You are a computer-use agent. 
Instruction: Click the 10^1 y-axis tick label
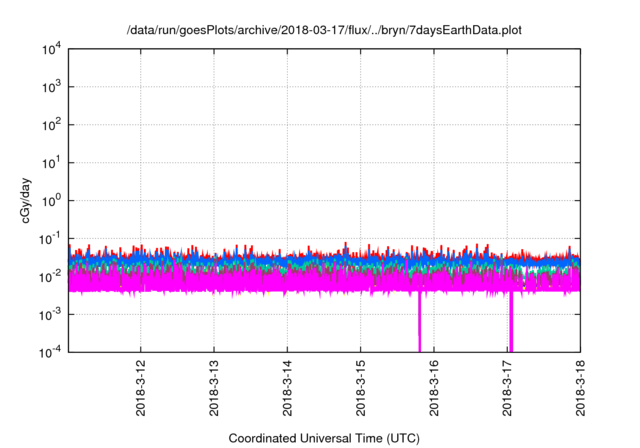pos(51,163)
